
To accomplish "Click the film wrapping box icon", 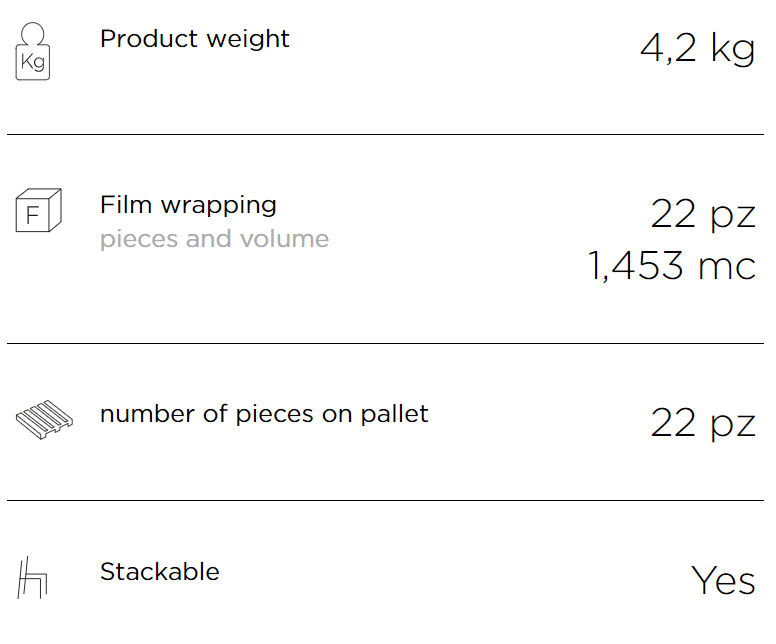I will [39, 210].
